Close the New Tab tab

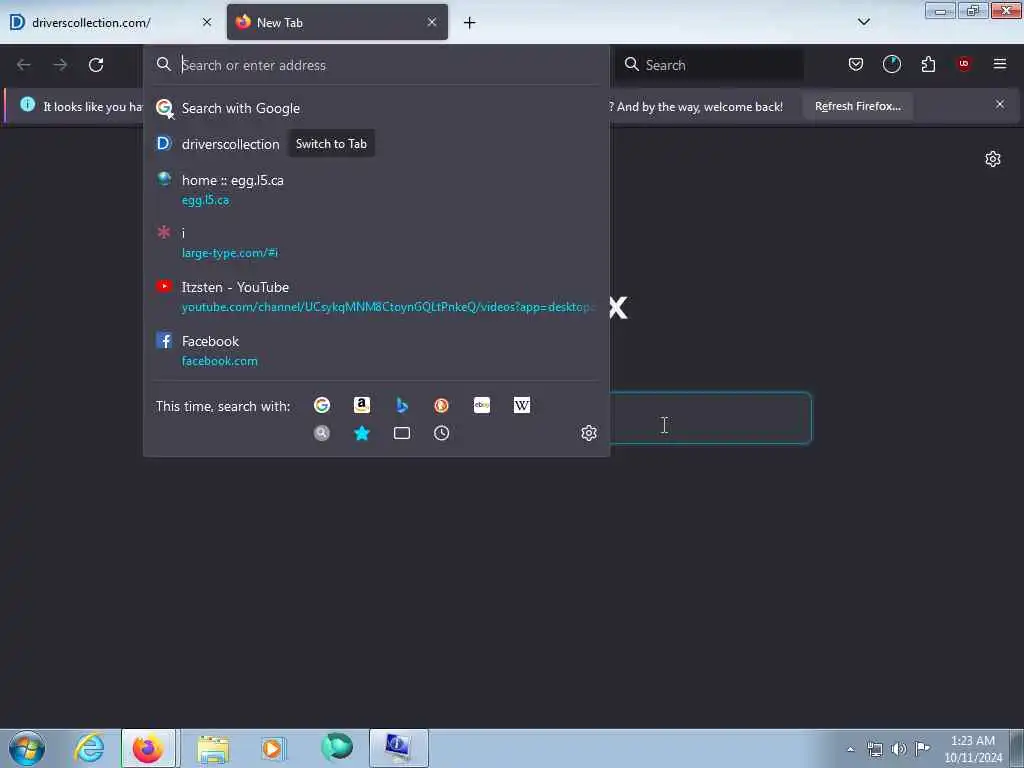click(x=432, y=22)
